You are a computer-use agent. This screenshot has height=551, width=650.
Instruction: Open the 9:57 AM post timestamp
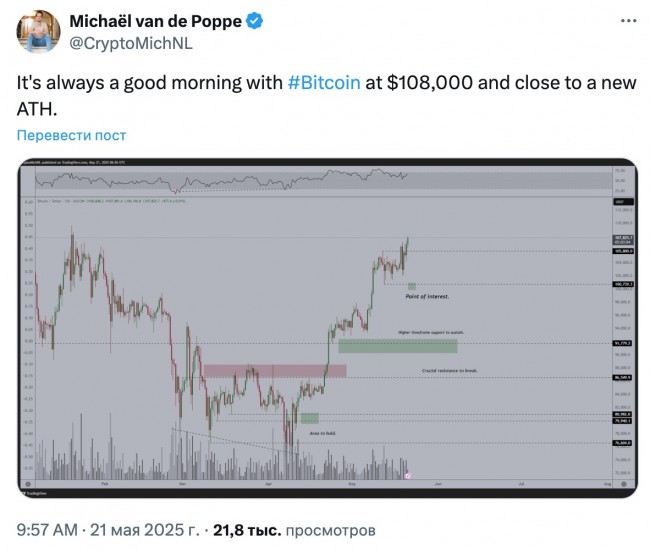tap(47, 530)
